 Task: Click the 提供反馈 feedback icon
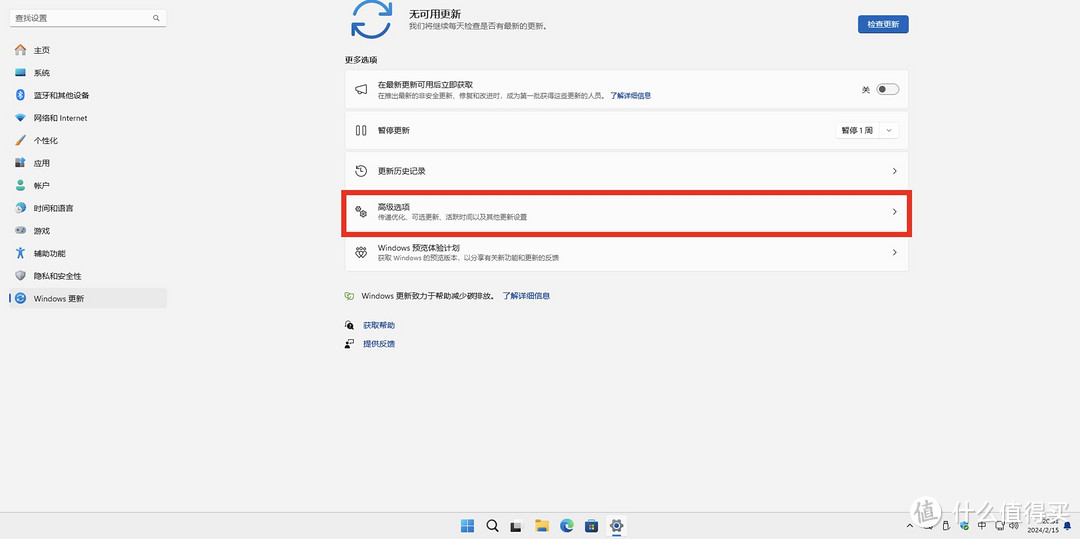click(x=349, y=344)
